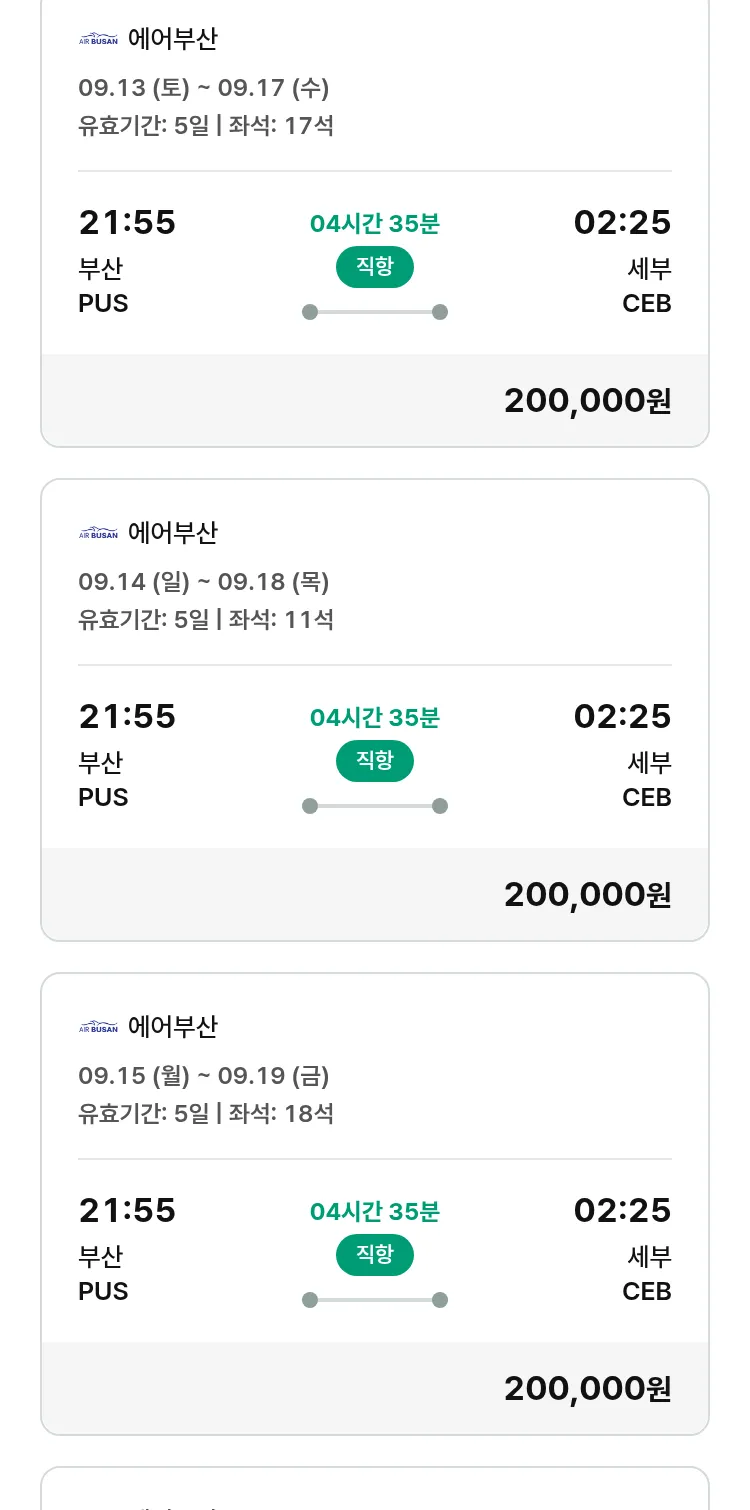Viewport: 750px width, 1510px height.
Task: Click Air Busan logo on 09.13 flight card
Action: click(98, 40)
